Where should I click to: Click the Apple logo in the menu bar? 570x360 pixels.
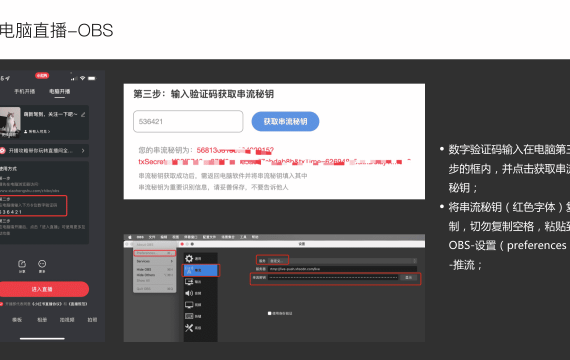coord(129,237)
